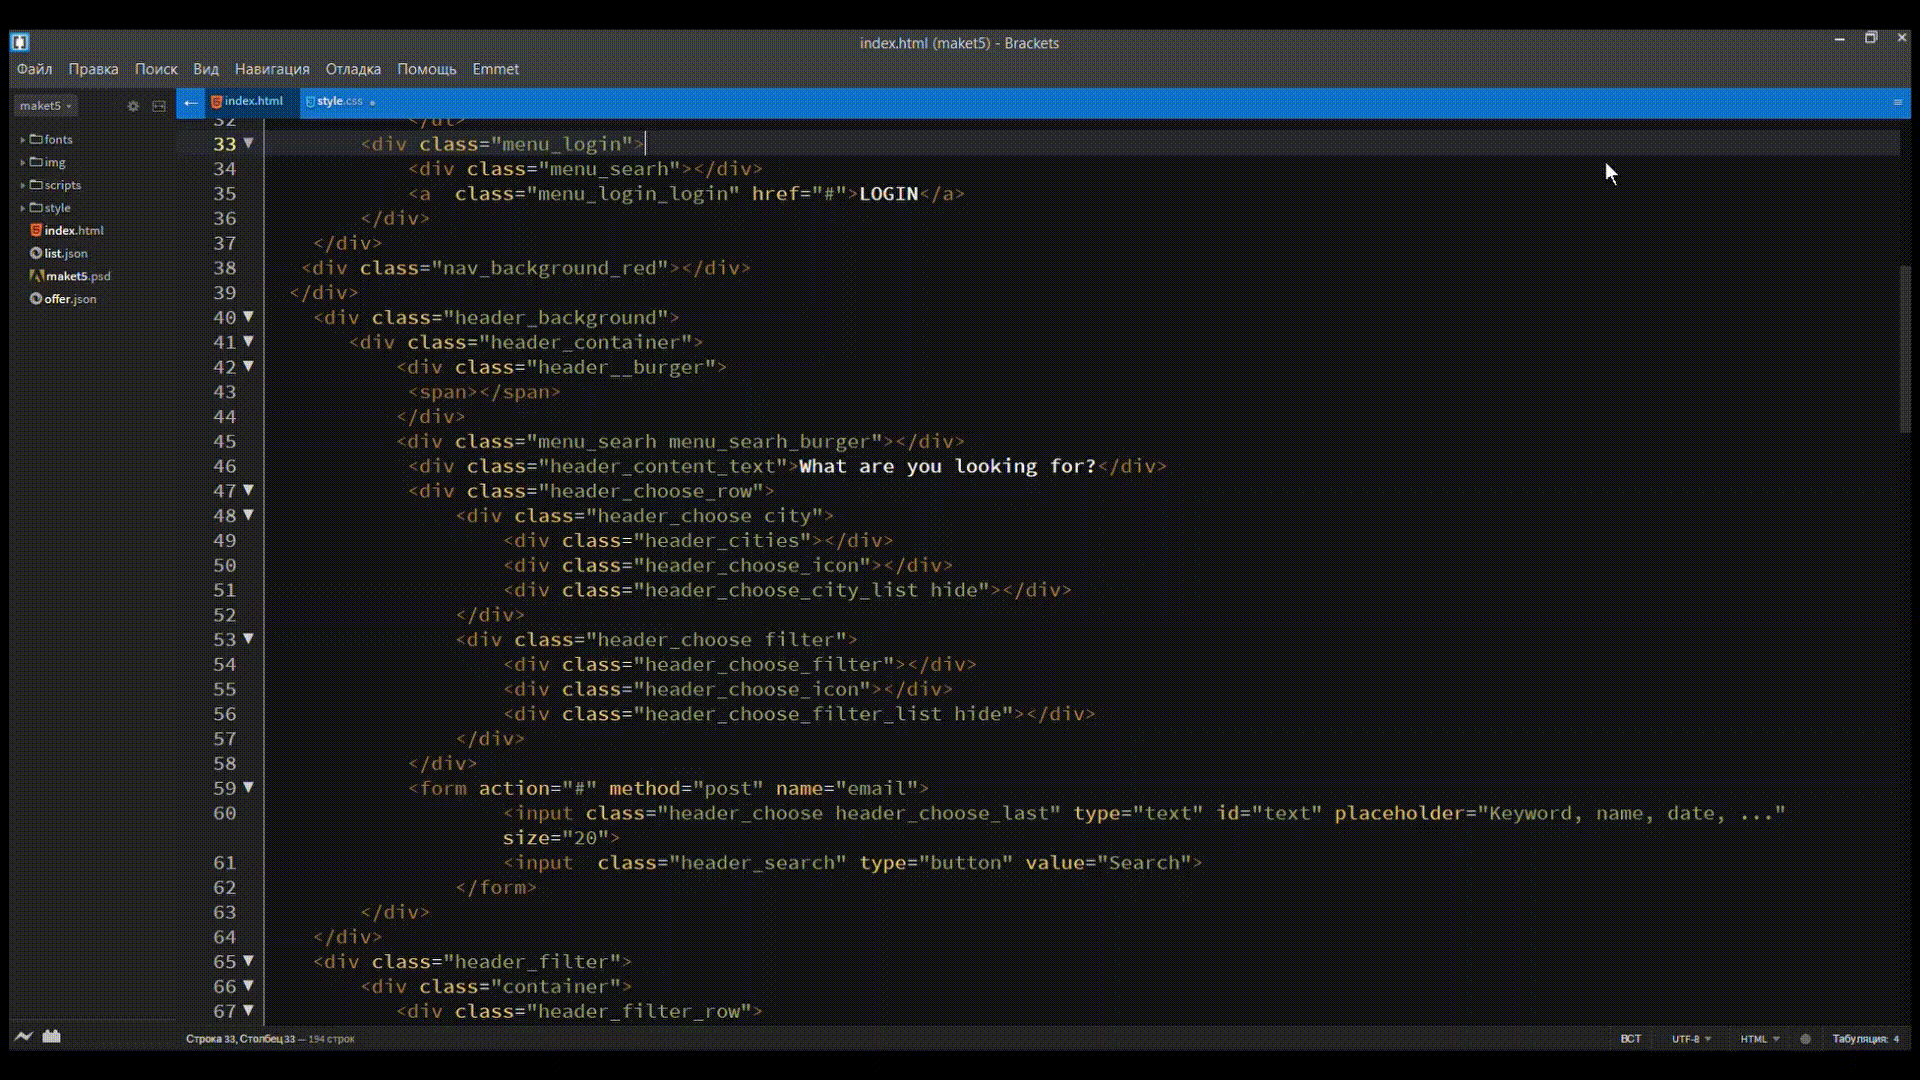Click the fonts folder icon
Image resolution: width=1920 pixels, height=1080 pixels.
click(x=36, y=139)
